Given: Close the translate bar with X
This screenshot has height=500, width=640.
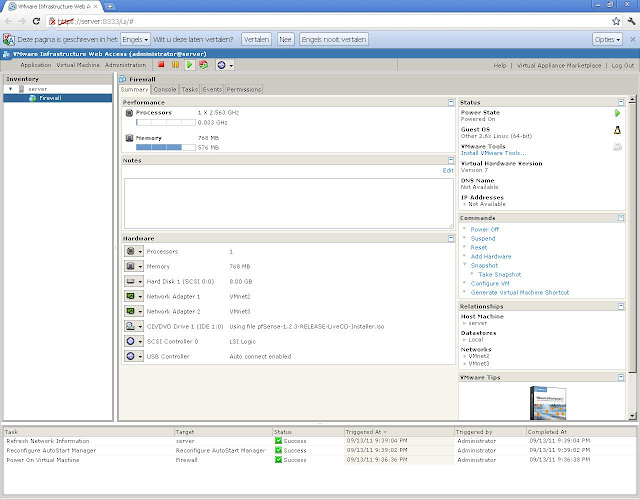Looking at the screenshot, I should 632,39.
